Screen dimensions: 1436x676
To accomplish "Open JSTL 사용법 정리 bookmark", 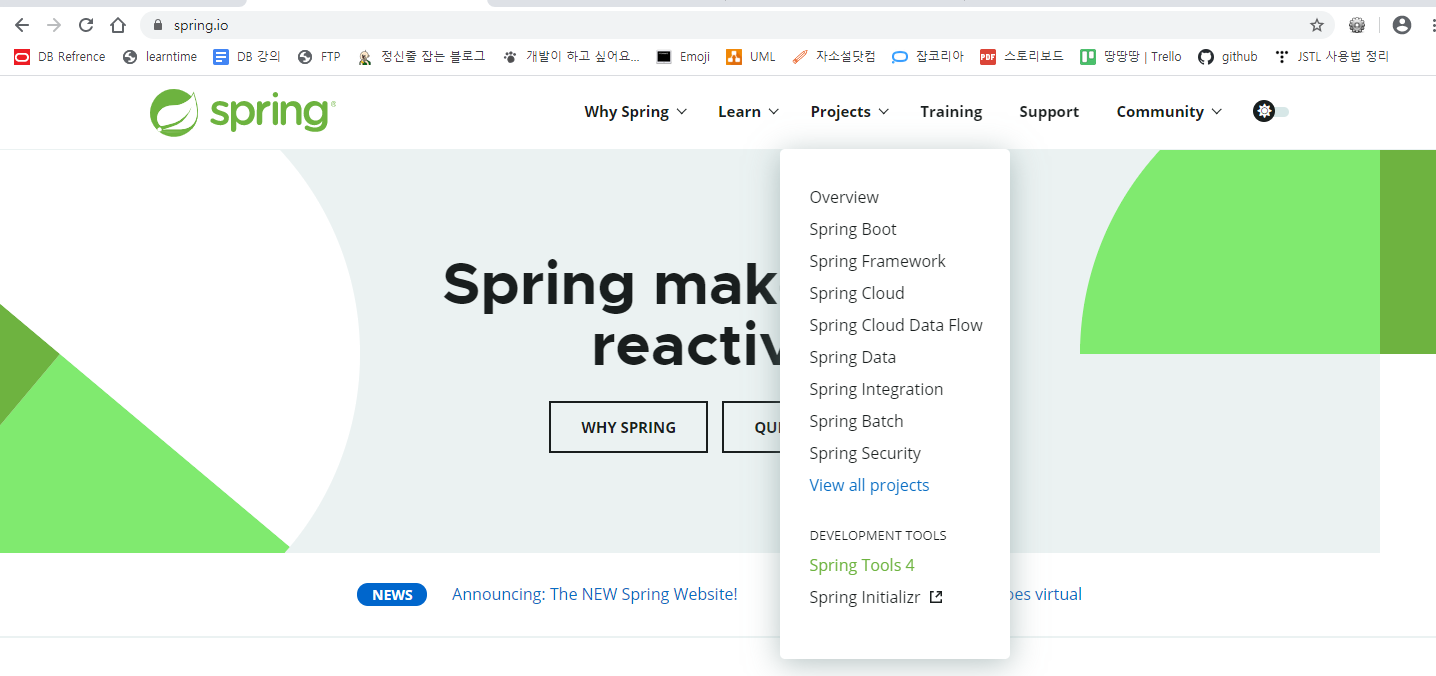I will [x=1331, y=57].
